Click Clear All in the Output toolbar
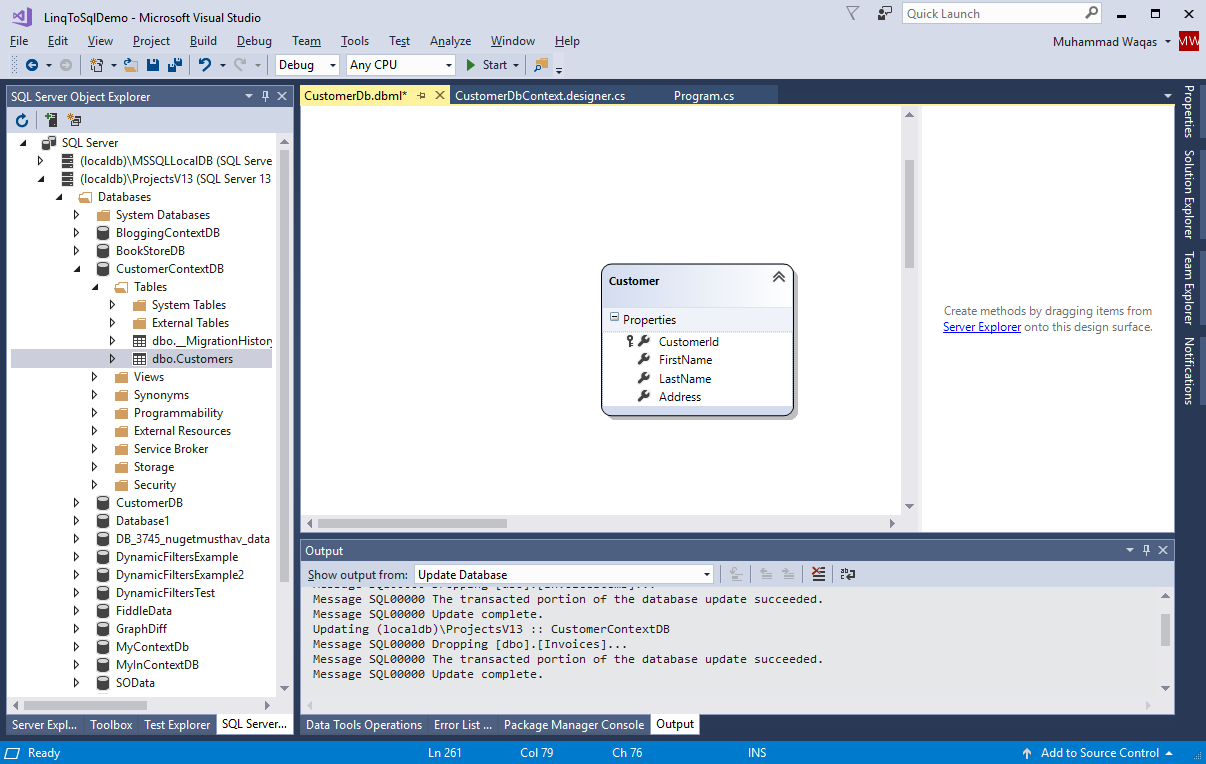Image resolution: width=1206 pixels, height=764 pixels. click(x=819, y=574)
